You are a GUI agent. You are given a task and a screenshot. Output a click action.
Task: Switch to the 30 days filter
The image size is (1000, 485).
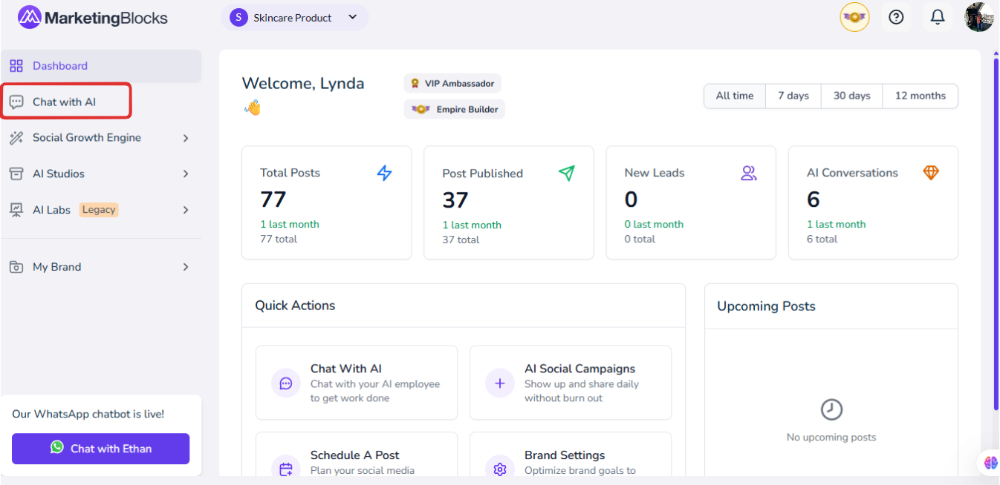click(x=852, y=96)
